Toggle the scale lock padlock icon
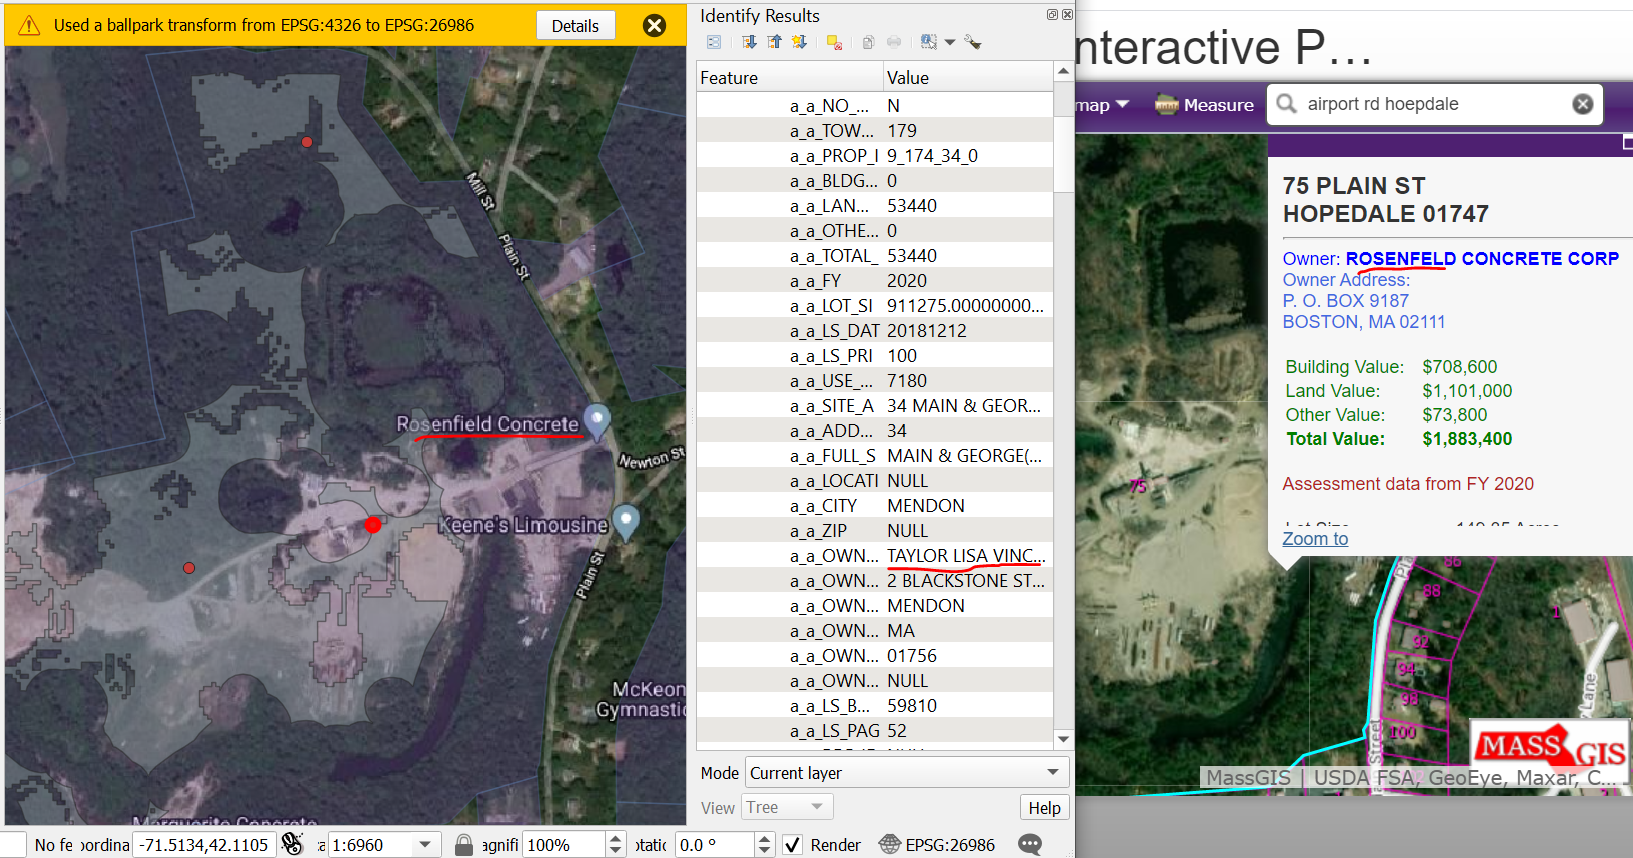 pos(464,845)
